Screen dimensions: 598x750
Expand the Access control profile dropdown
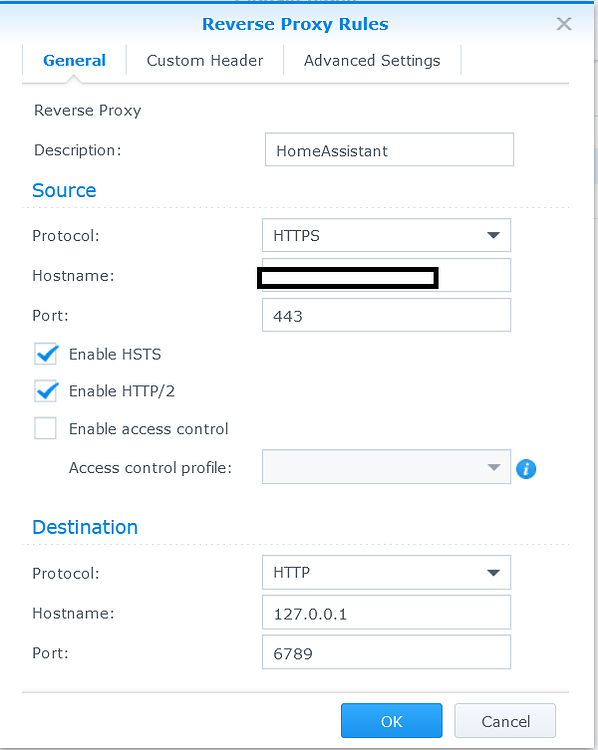(386, 467)
